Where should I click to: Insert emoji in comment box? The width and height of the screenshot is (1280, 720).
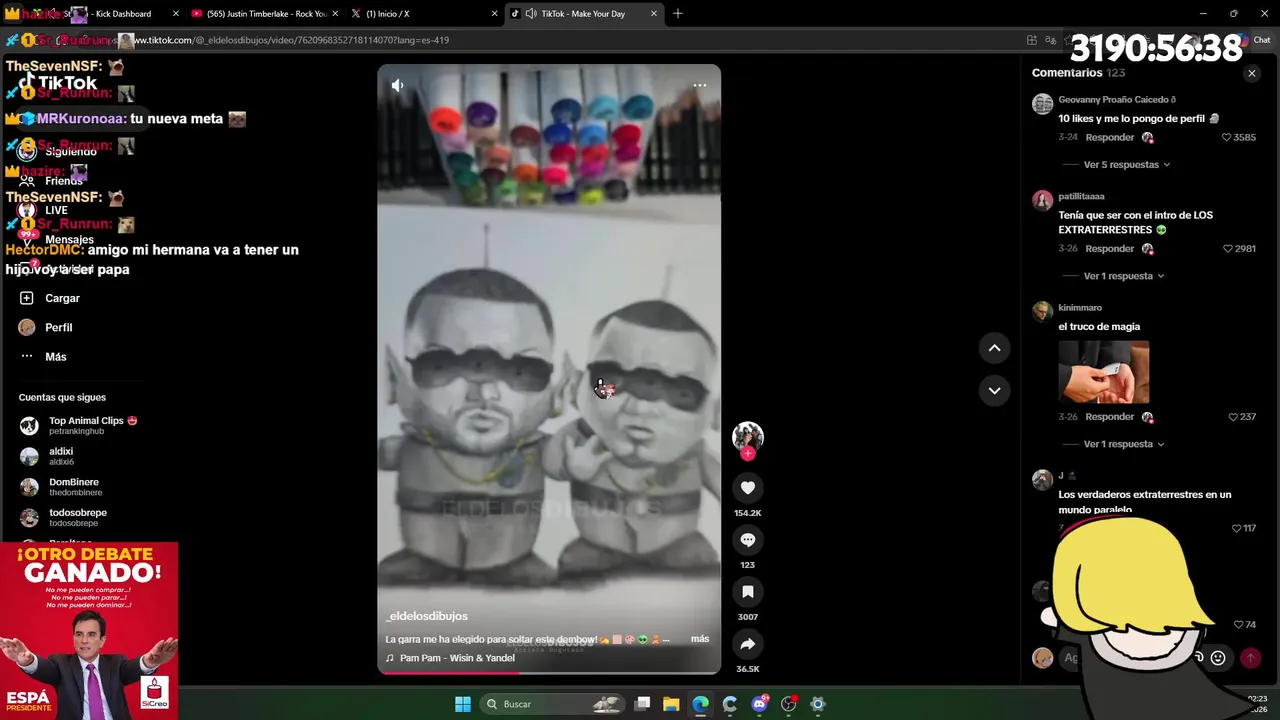[1218, 658]
